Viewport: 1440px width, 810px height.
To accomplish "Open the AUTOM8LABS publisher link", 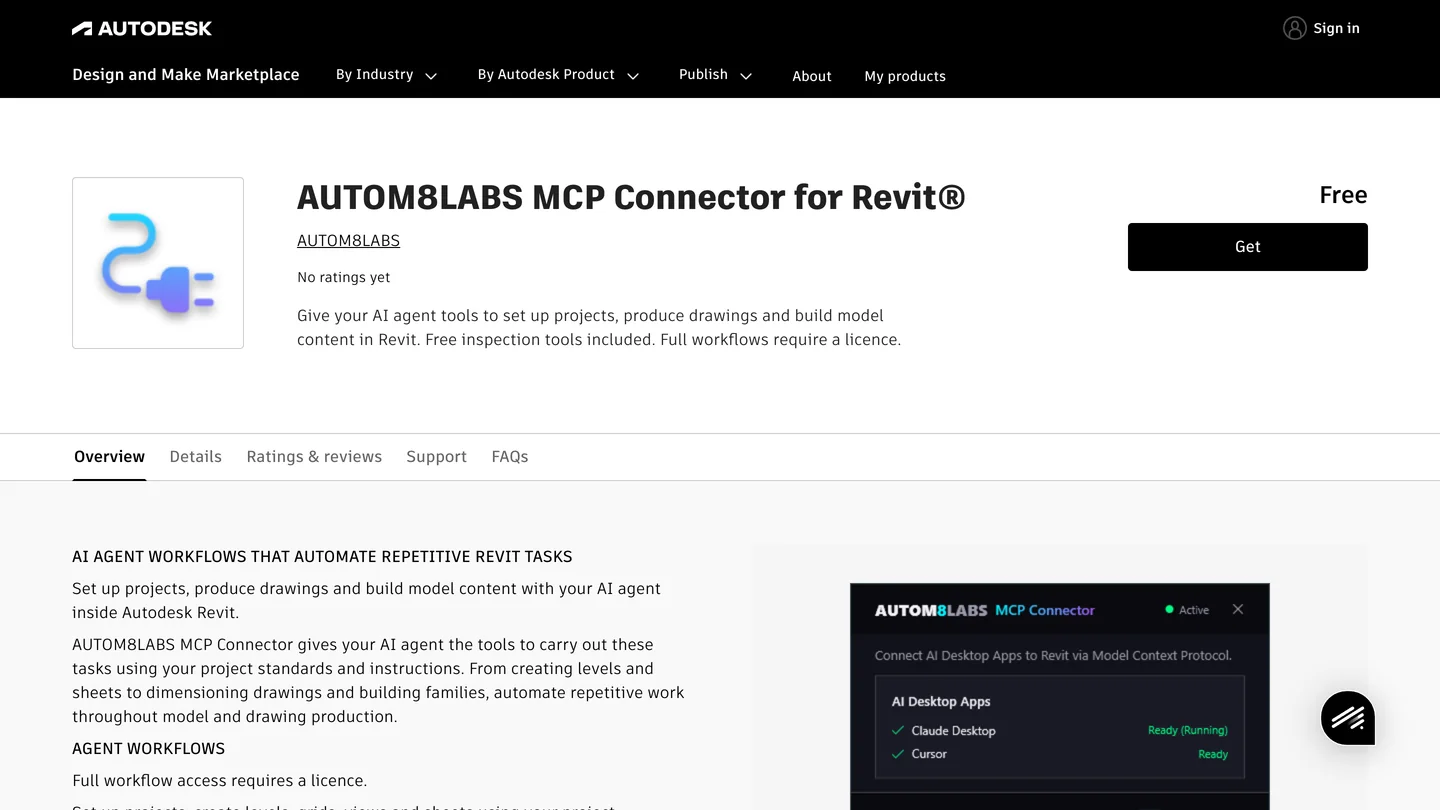I will (x=348, y=241).
